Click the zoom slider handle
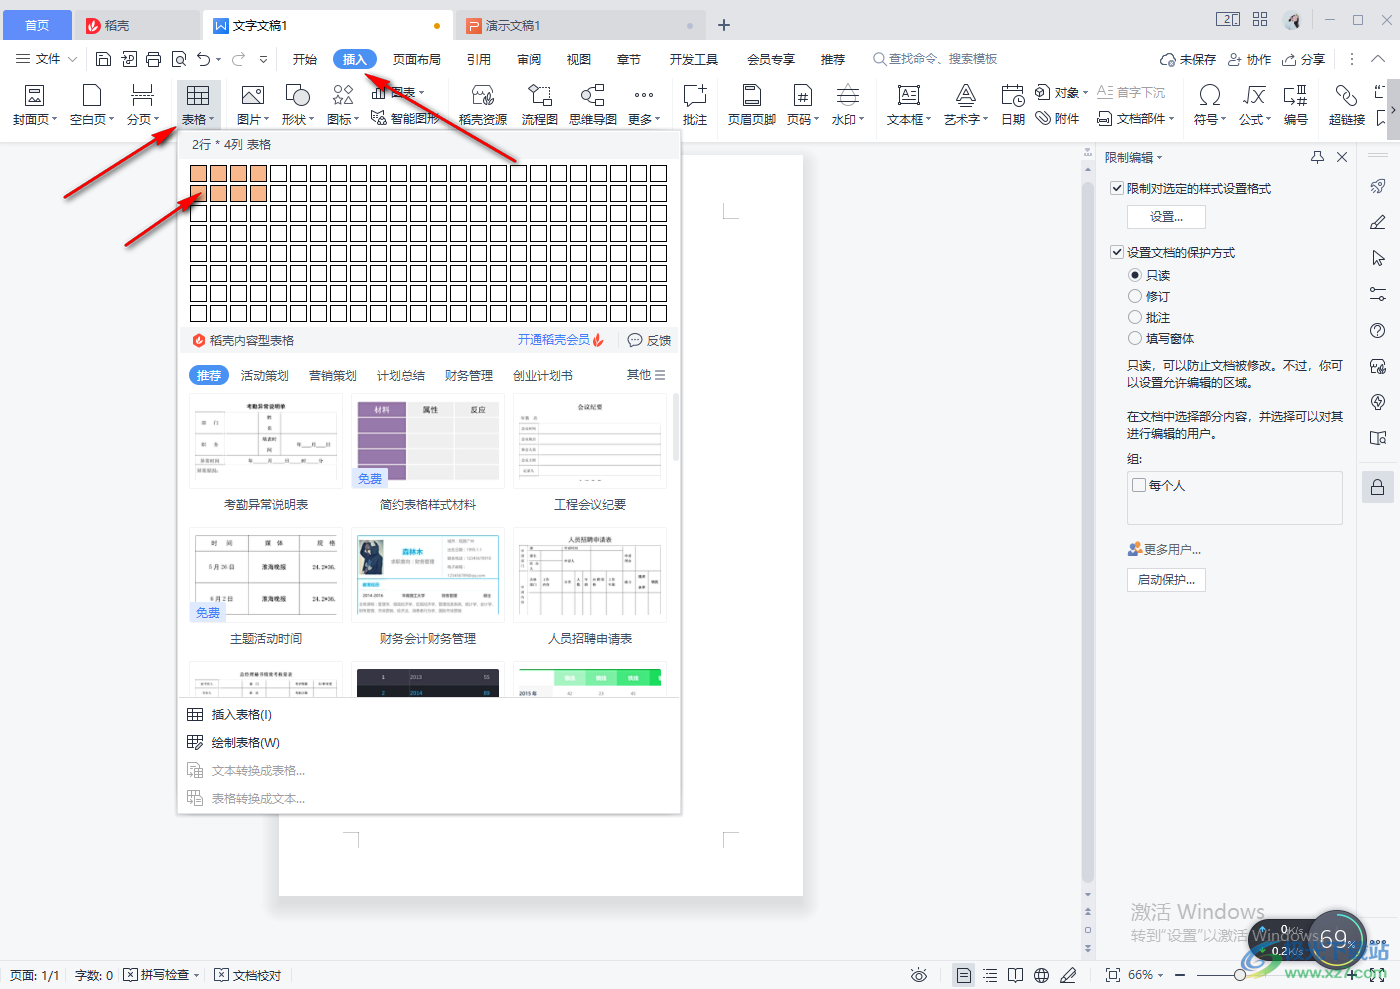The width and height of the screenshot is (1400, 989). point(1239,975)
